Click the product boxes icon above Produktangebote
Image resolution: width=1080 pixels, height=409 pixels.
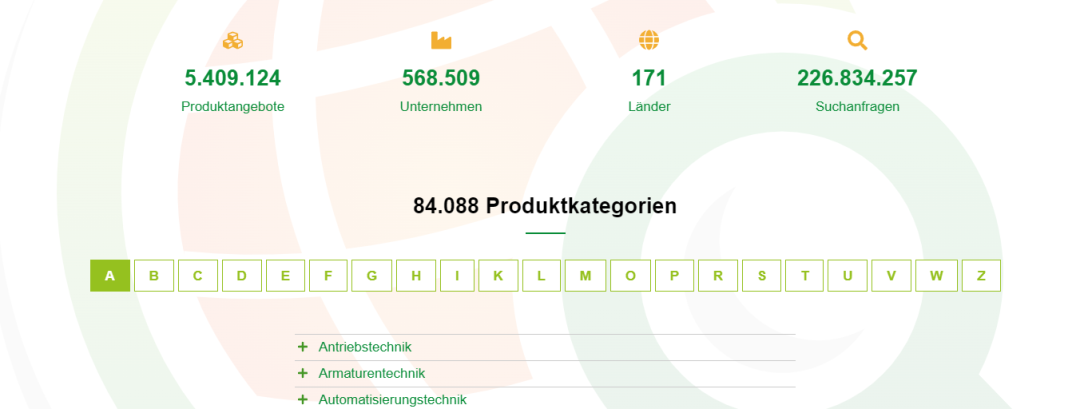233,41
